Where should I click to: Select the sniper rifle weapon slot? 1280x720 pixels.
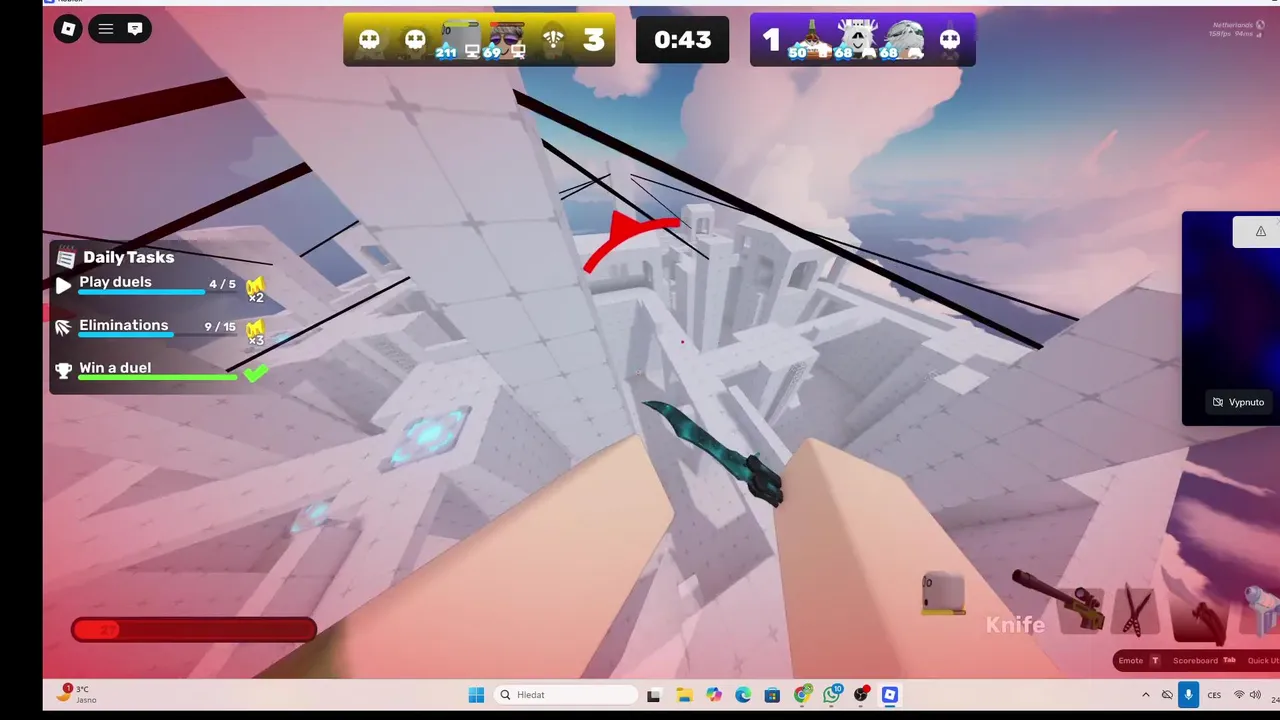(1058, 601)
